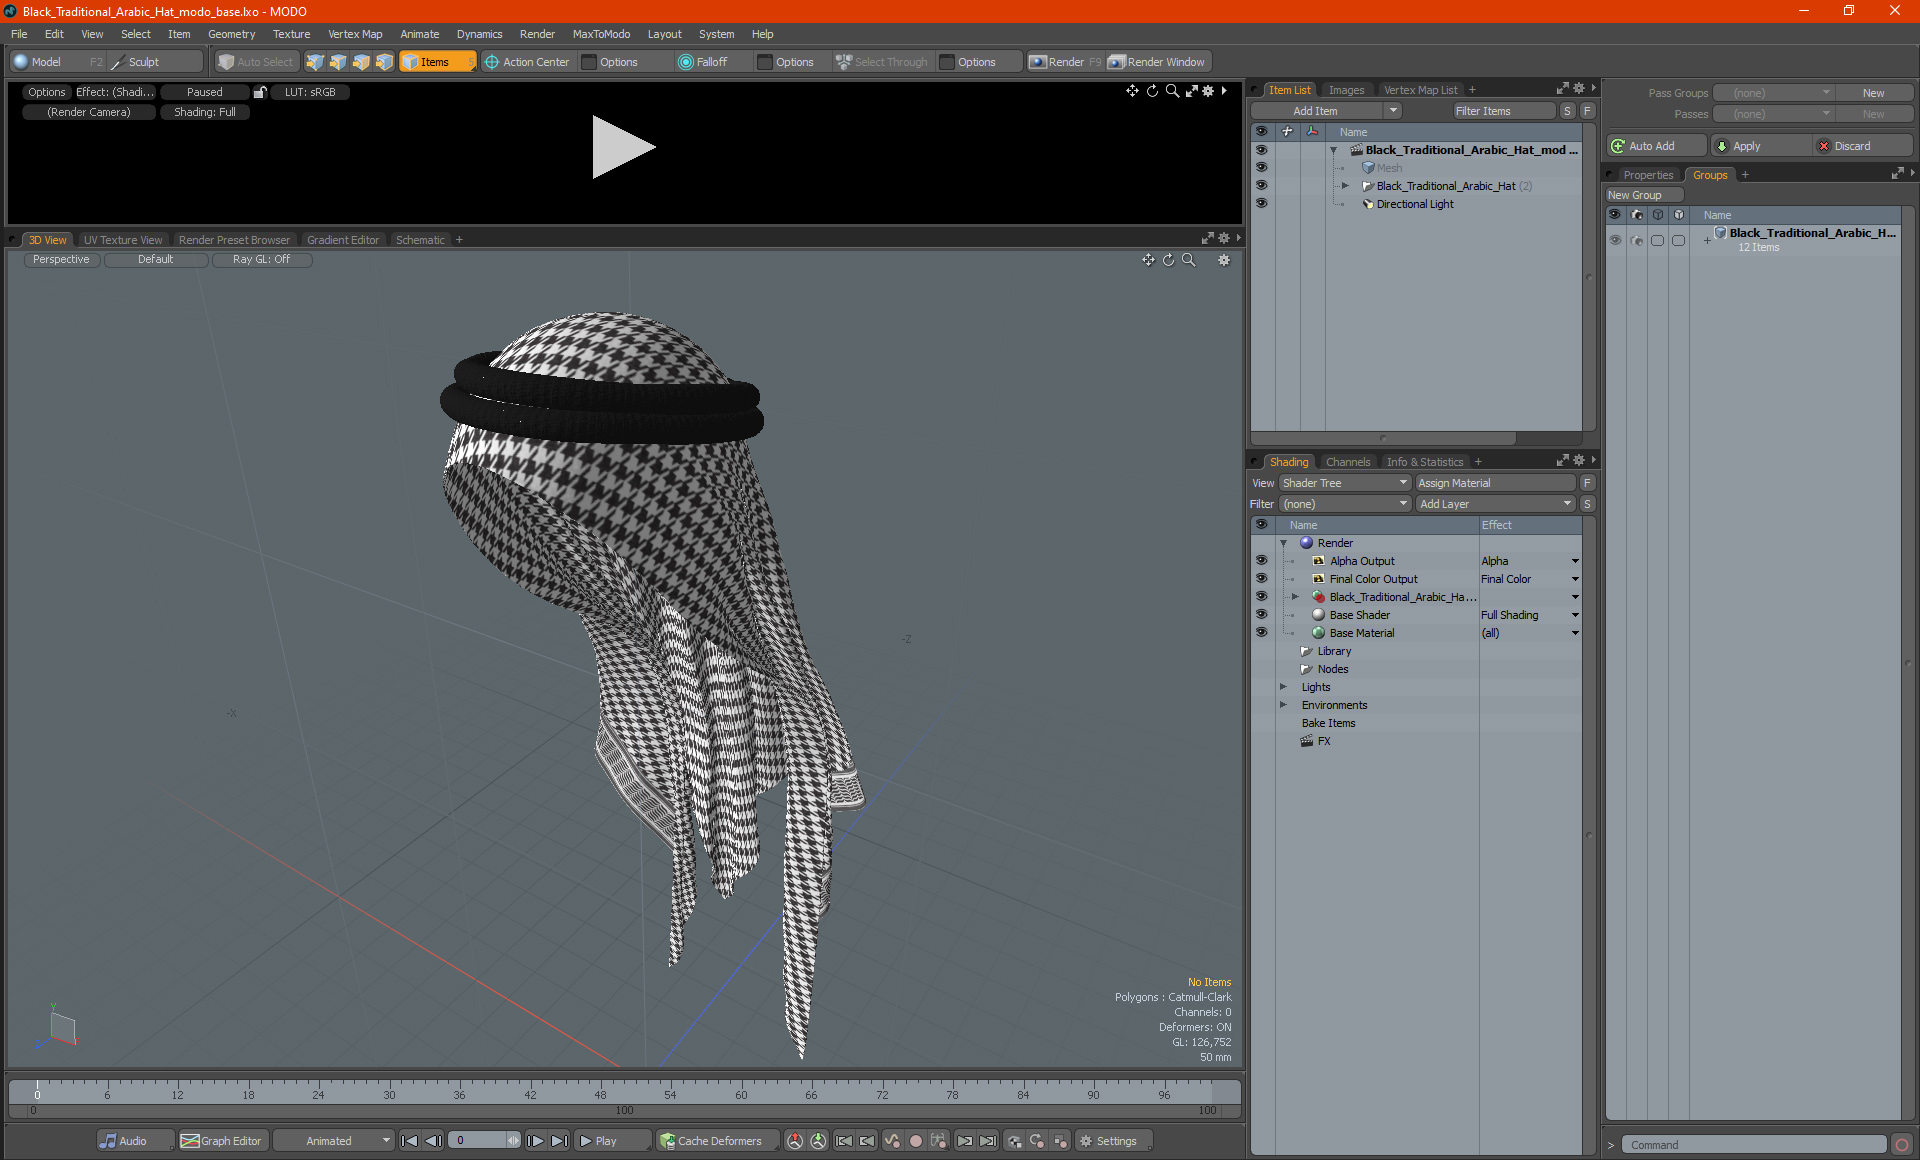Open the Vertex Map menu

tap(355, 34)
